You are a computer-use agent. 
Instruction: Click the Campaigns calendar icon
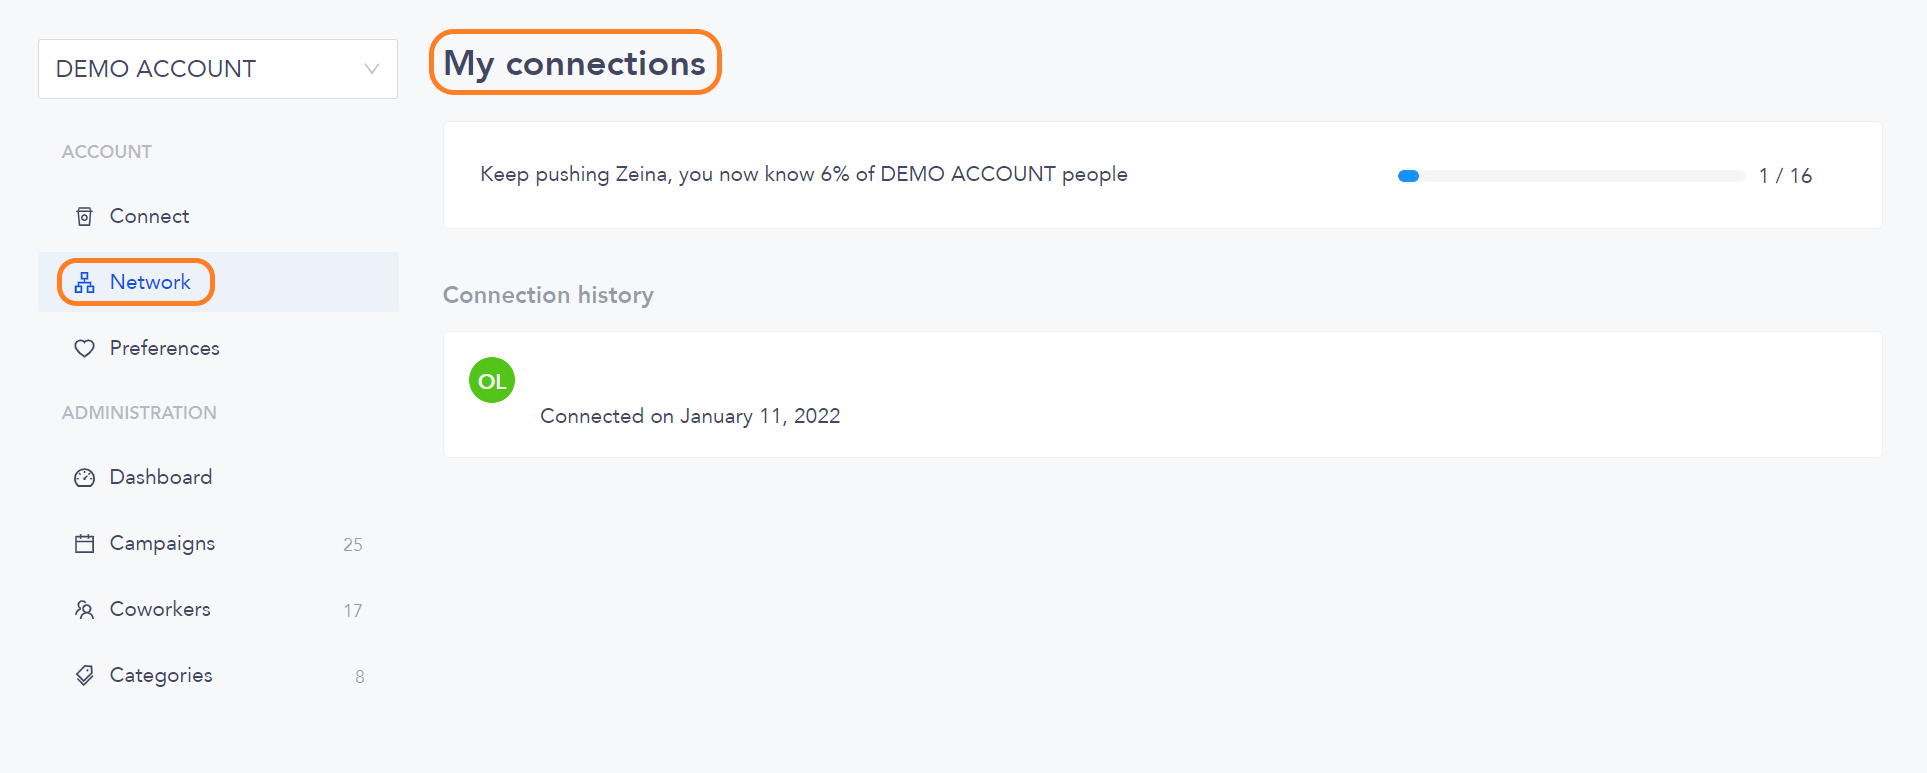(x=85, y=543)
